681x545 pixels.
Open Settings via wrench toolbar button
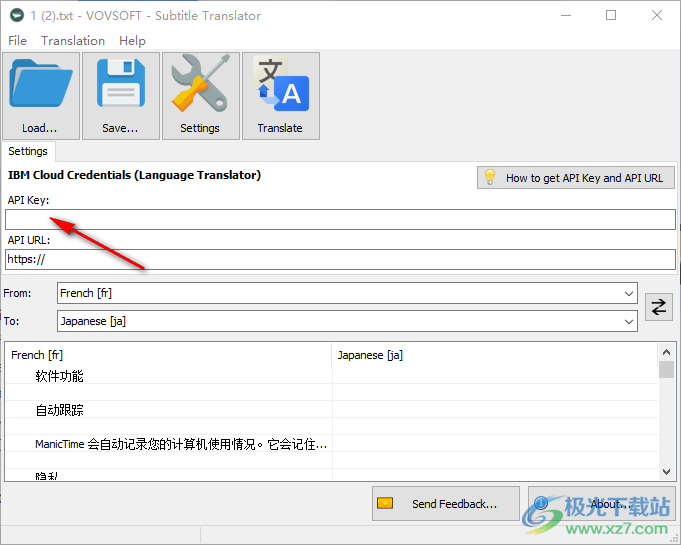pos(201,96)
